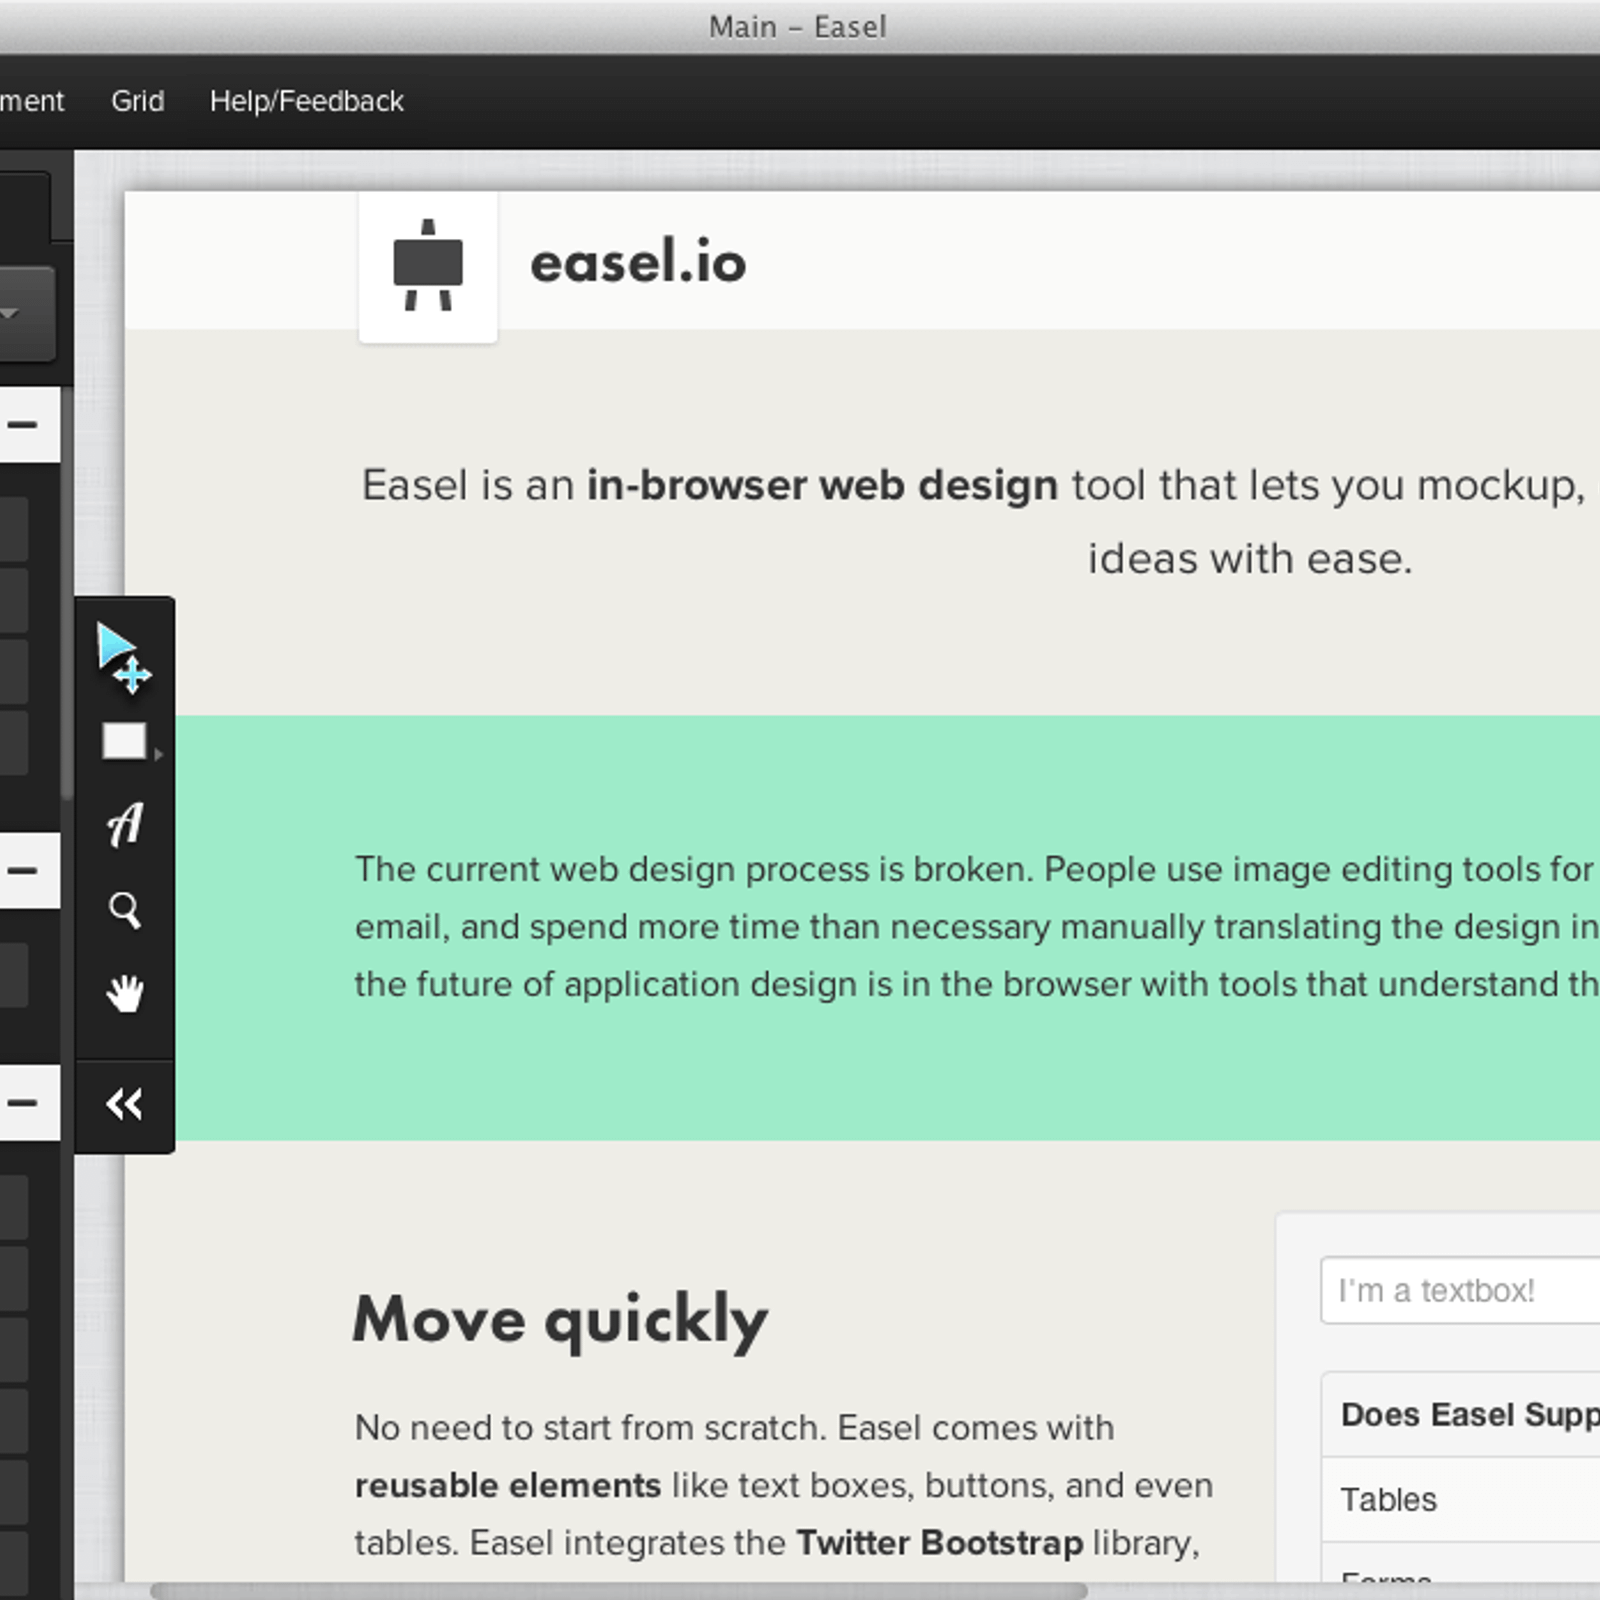Image resolution: width=1600 pixels, height=1600 pixels.
Task: Click the "I'm a textbox!" input field
Action: (1460, 1290)
